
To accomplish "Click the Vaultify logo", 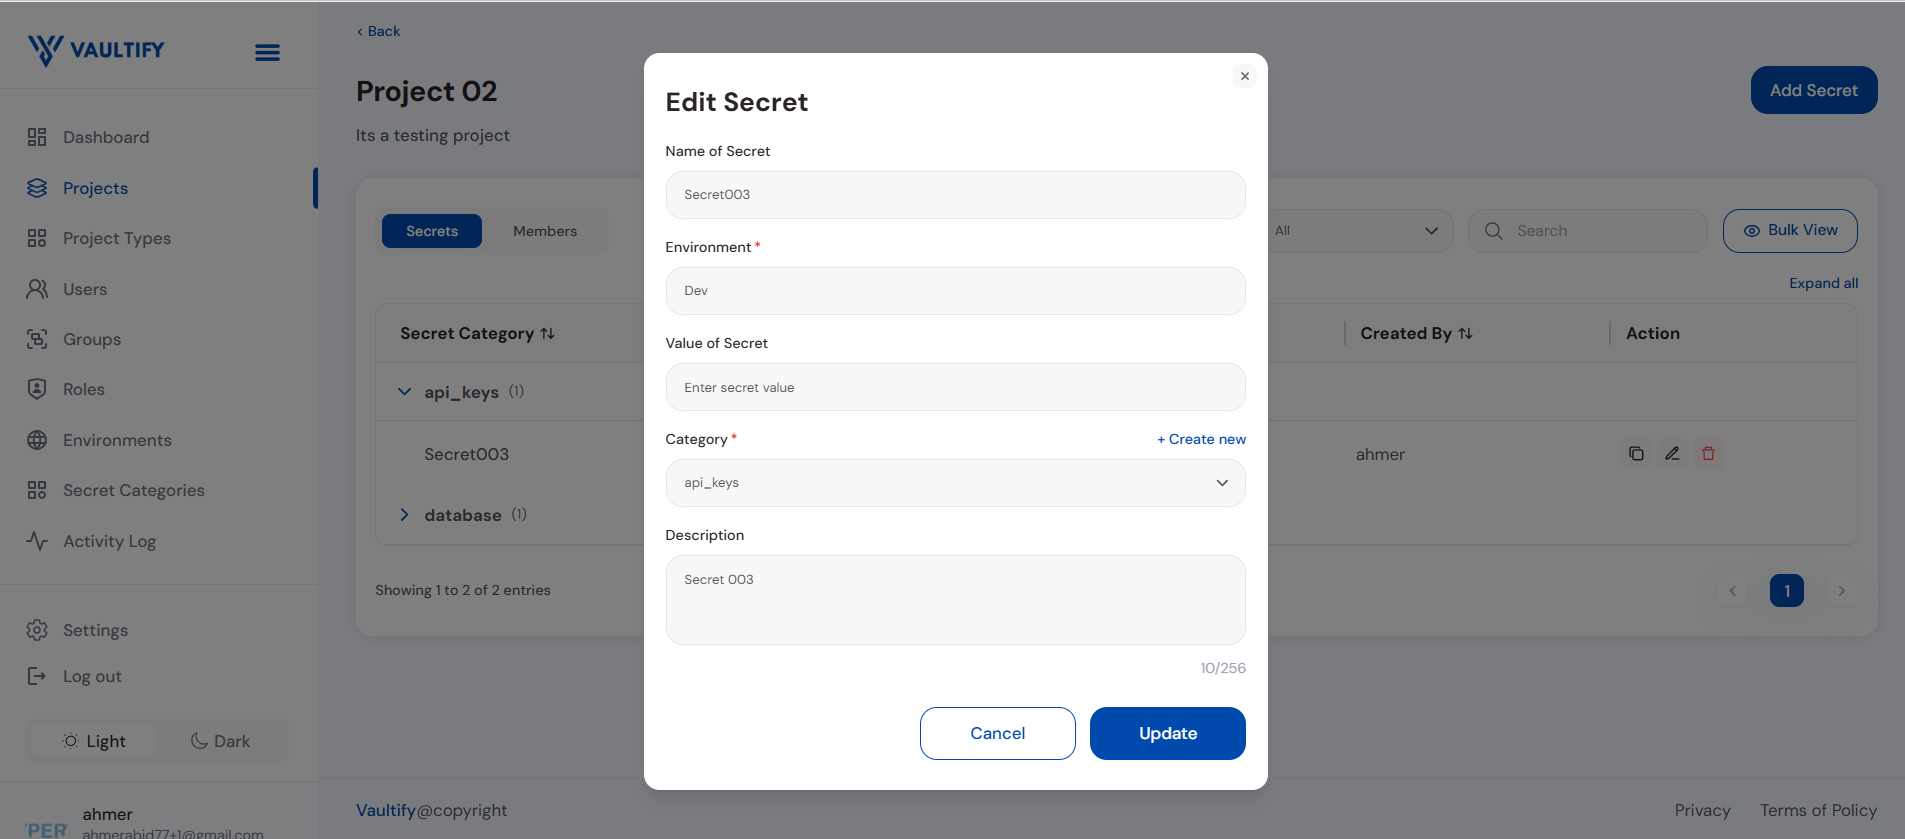I will (96, 49).
